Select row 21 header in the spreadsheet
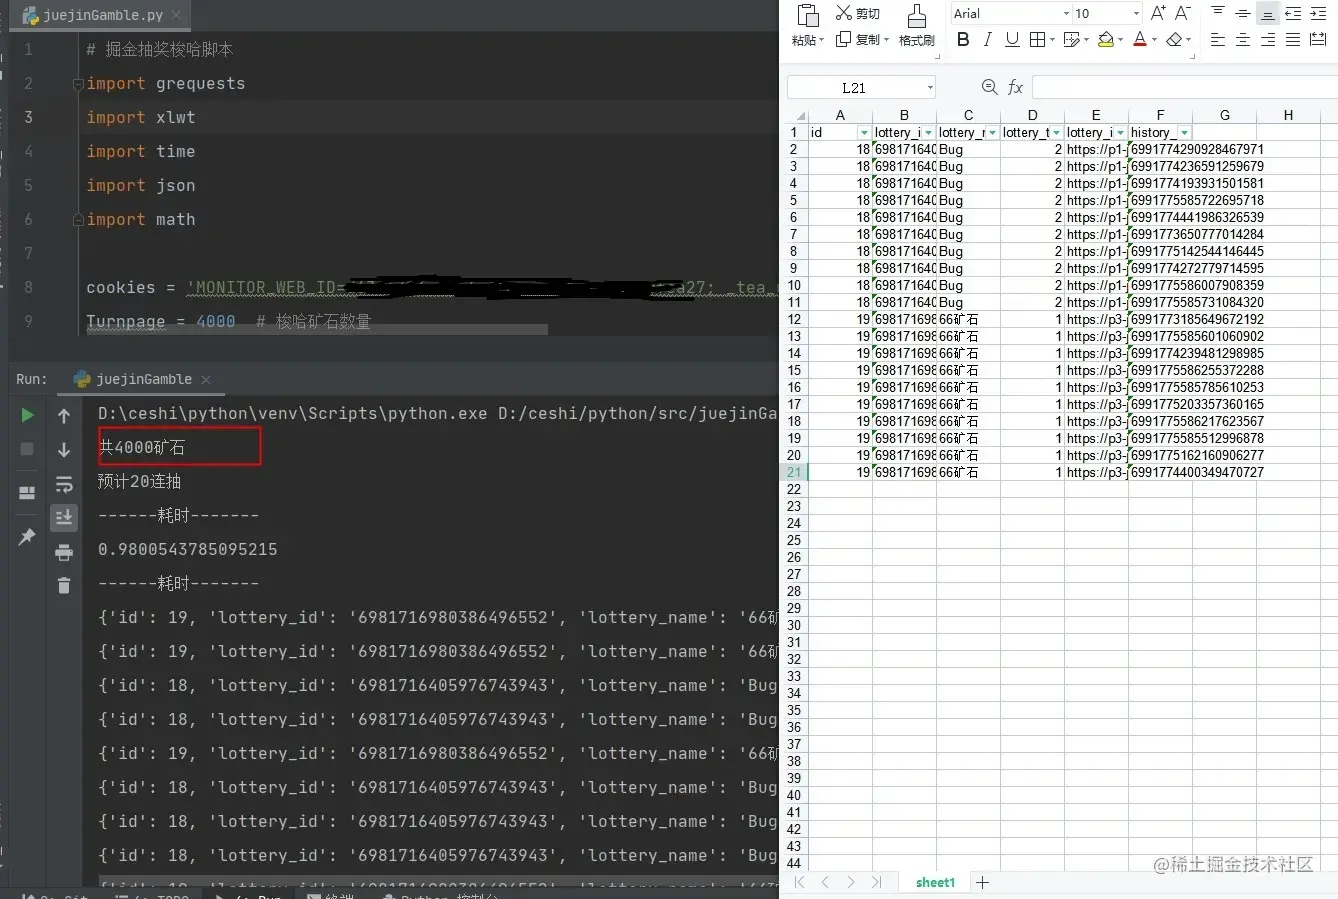 click(794, 472)
